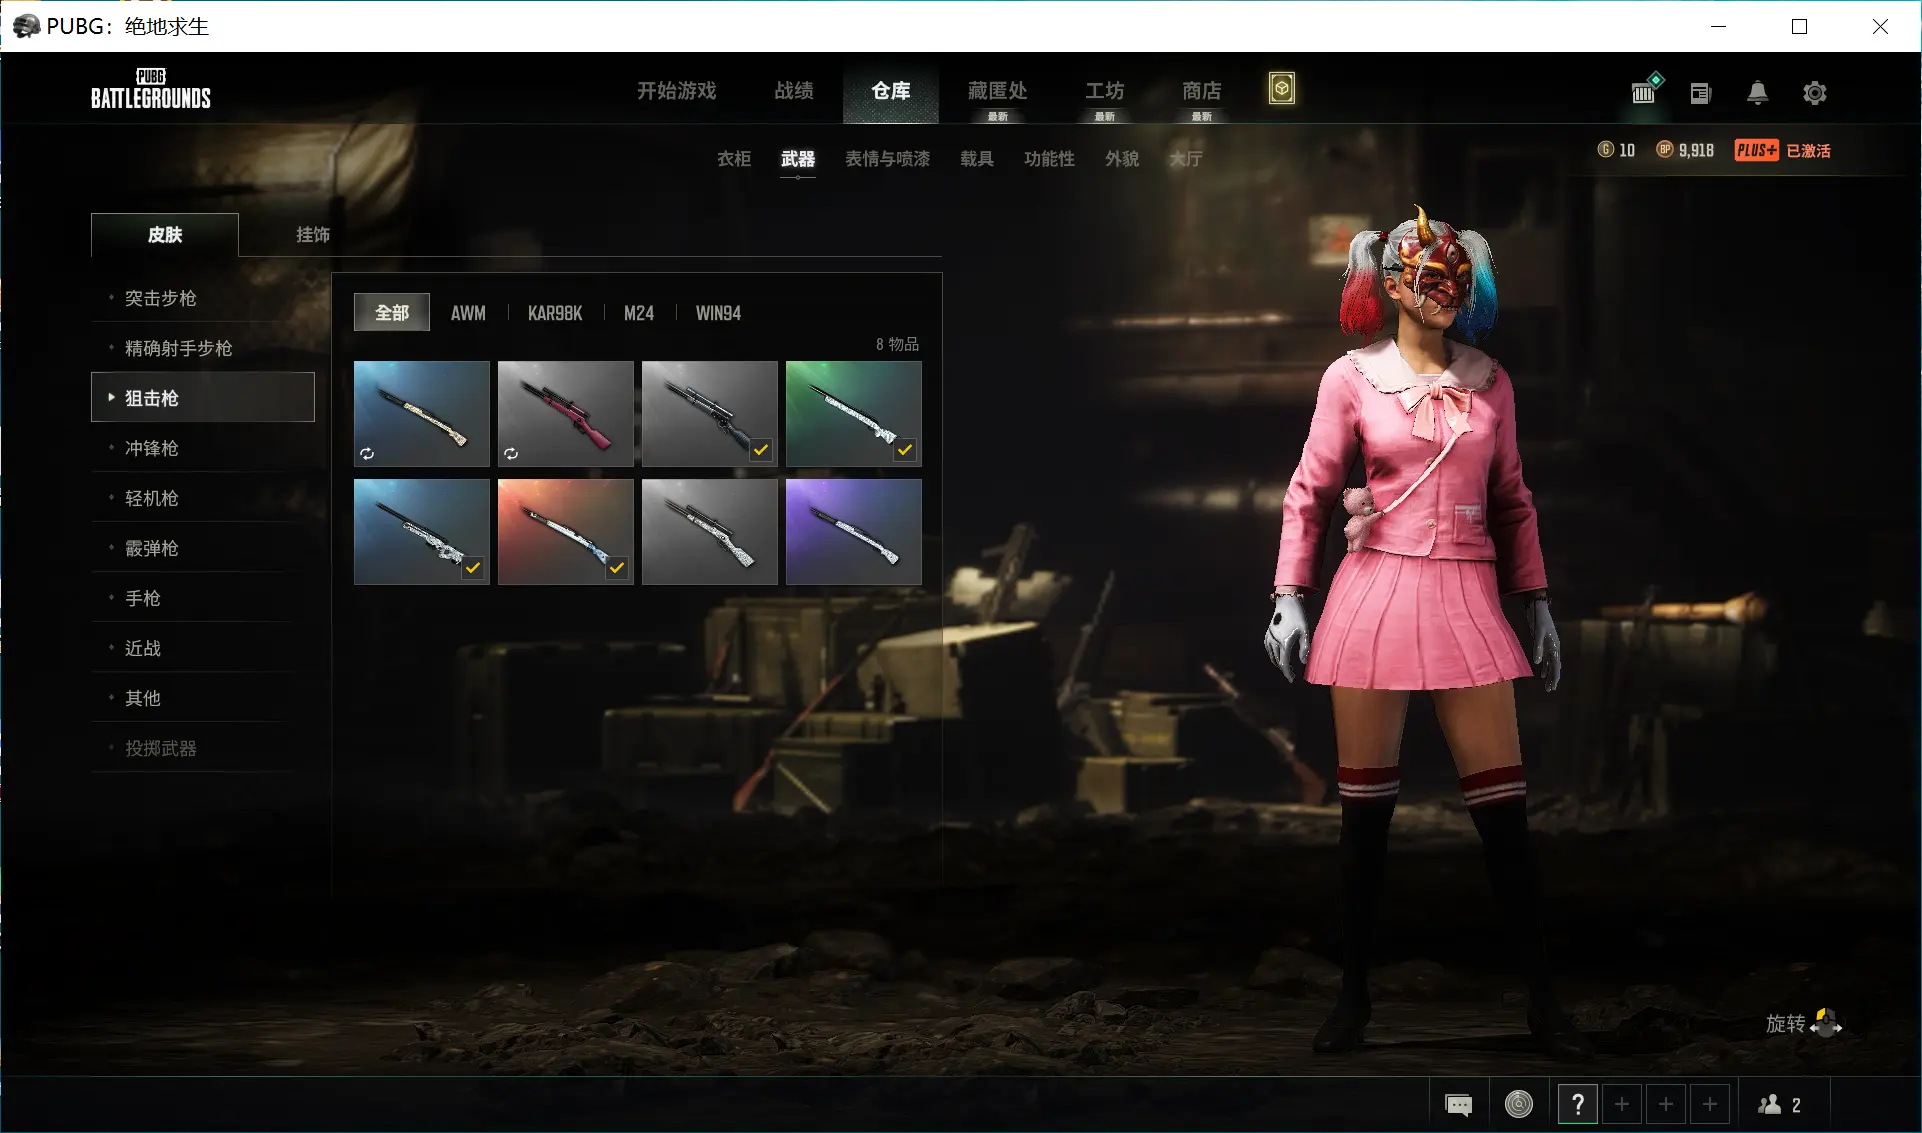The image size is (1922, 1133).
Task: Select the 皮肤 tab
Action: (x=165, y=234)
